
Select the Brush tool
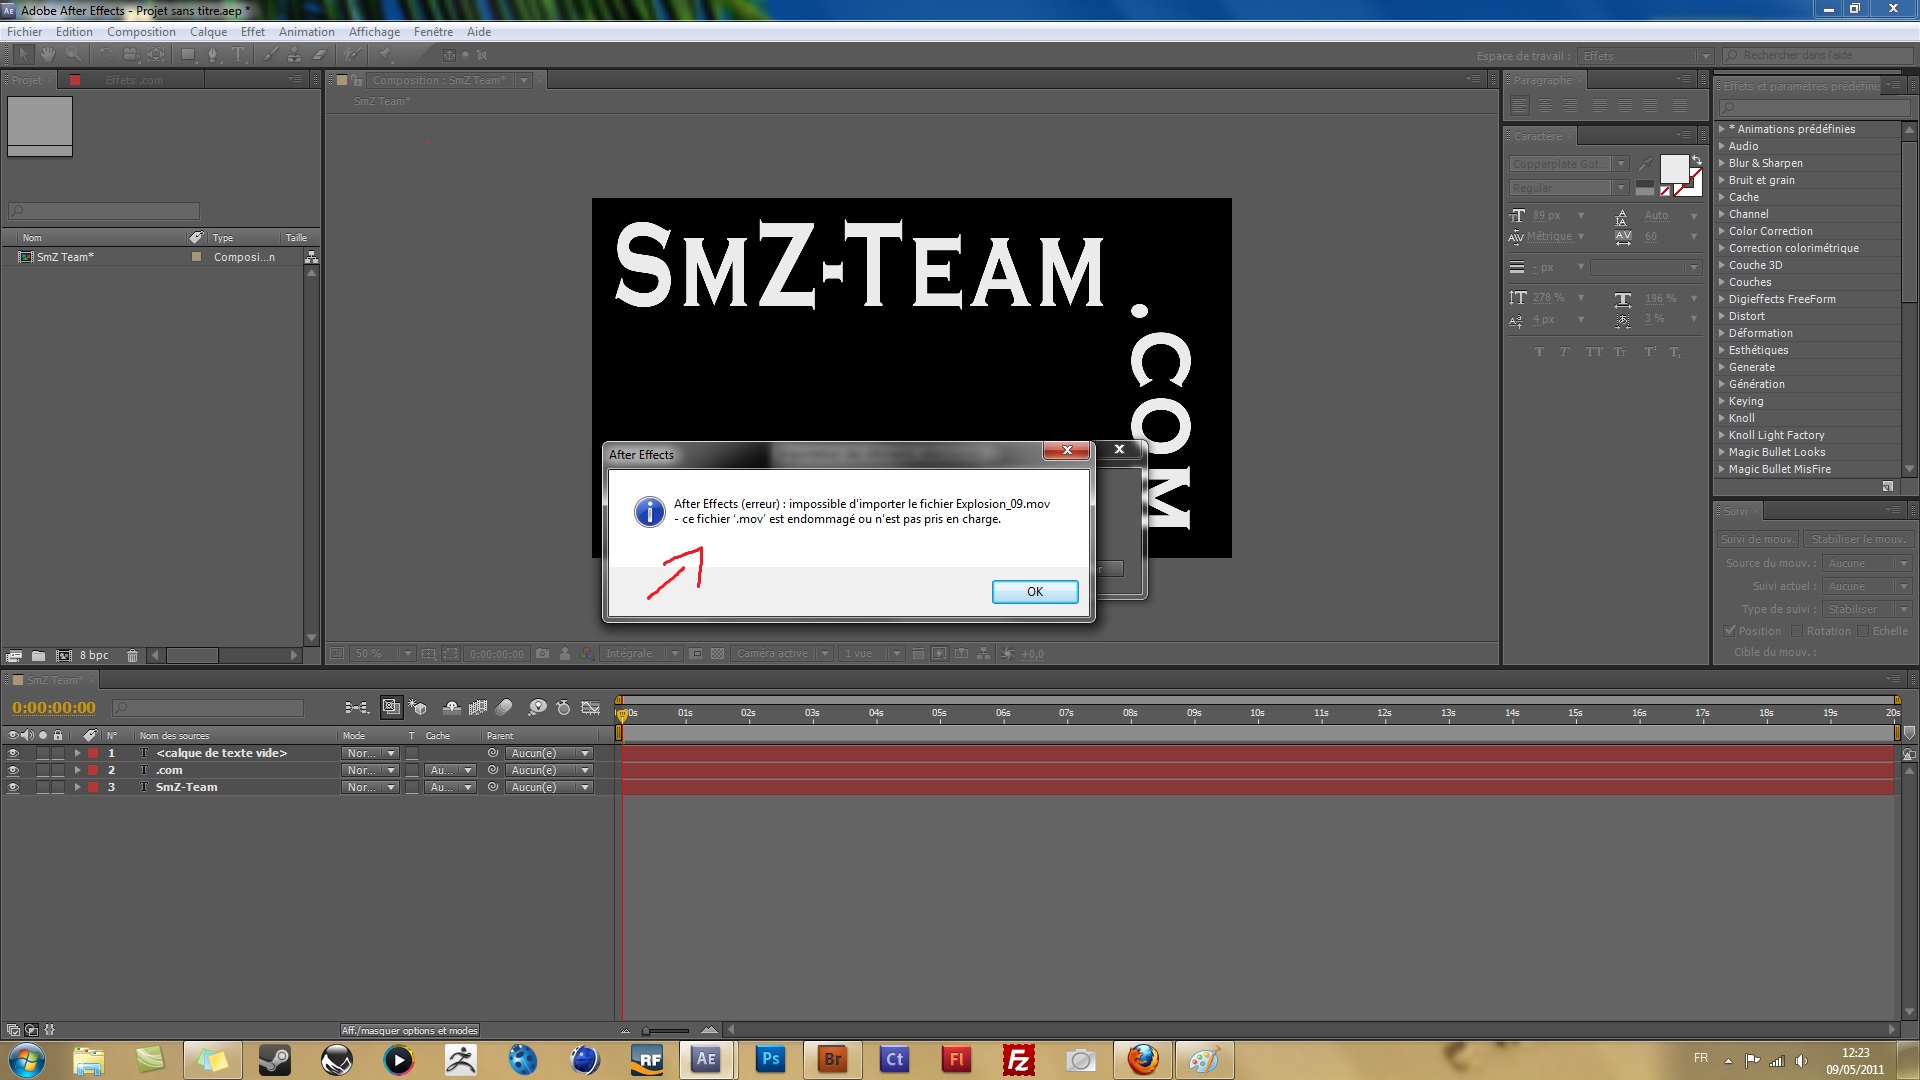pyautogui.click(x=272, y=55)
